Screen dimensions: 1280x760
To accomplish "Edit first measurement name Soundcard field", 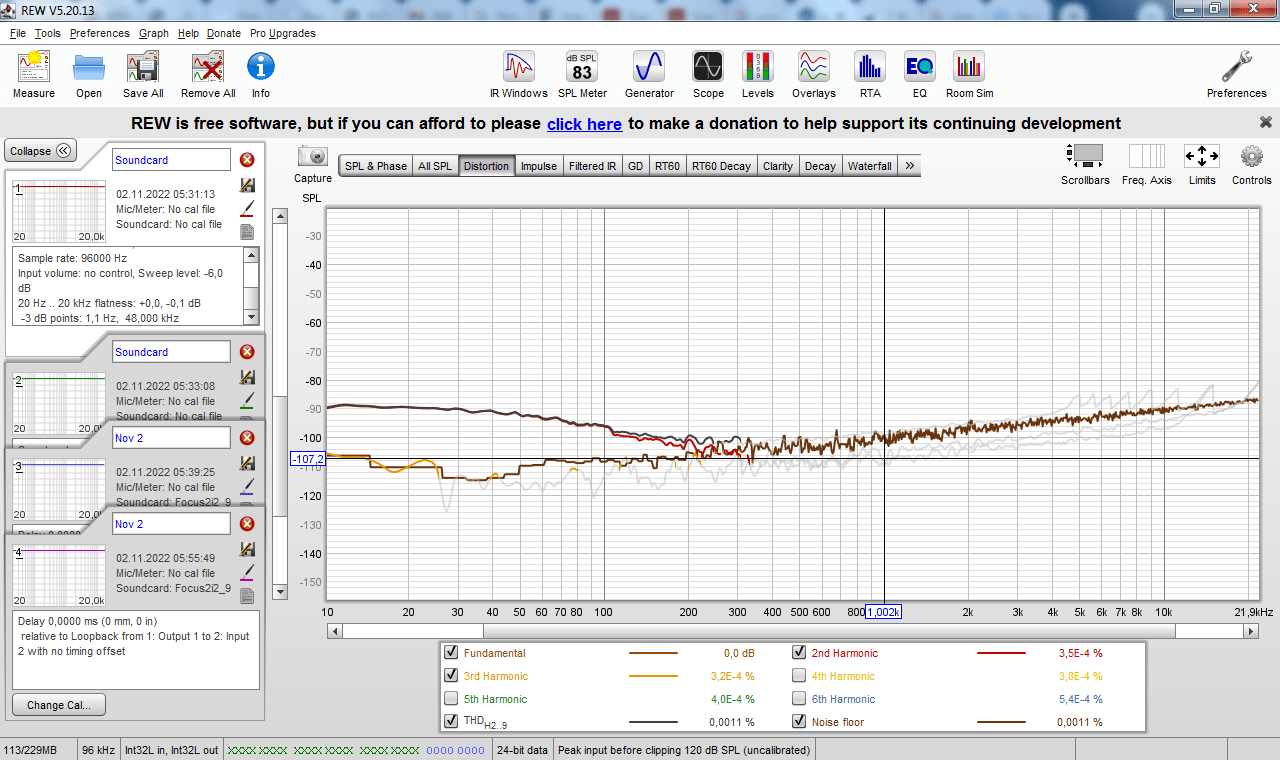I will click(171, 160).
